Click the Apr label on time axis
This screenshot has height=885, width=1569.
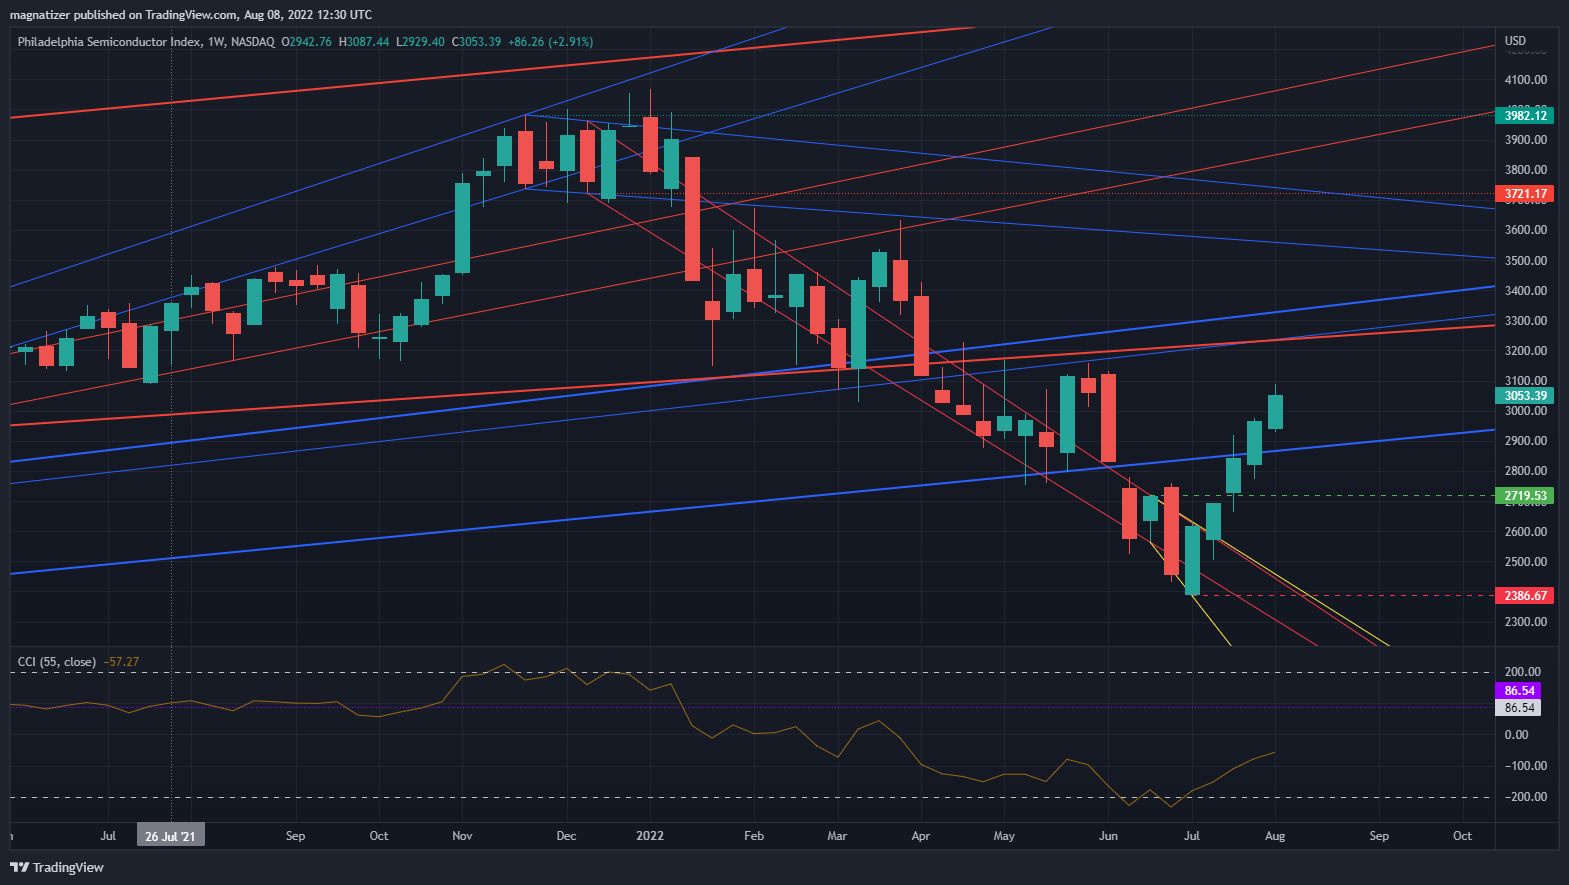tap(921, 836)
